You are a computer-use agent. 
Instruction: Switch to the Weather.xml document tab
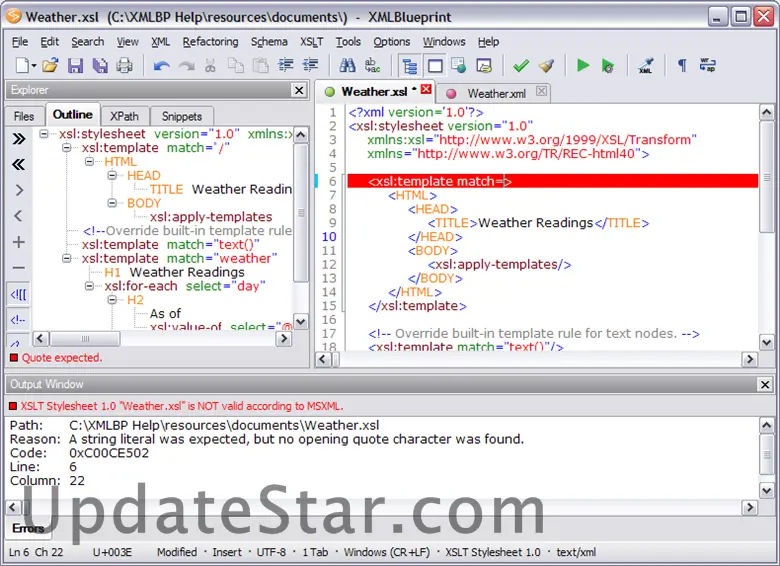(x=495, y=93)
